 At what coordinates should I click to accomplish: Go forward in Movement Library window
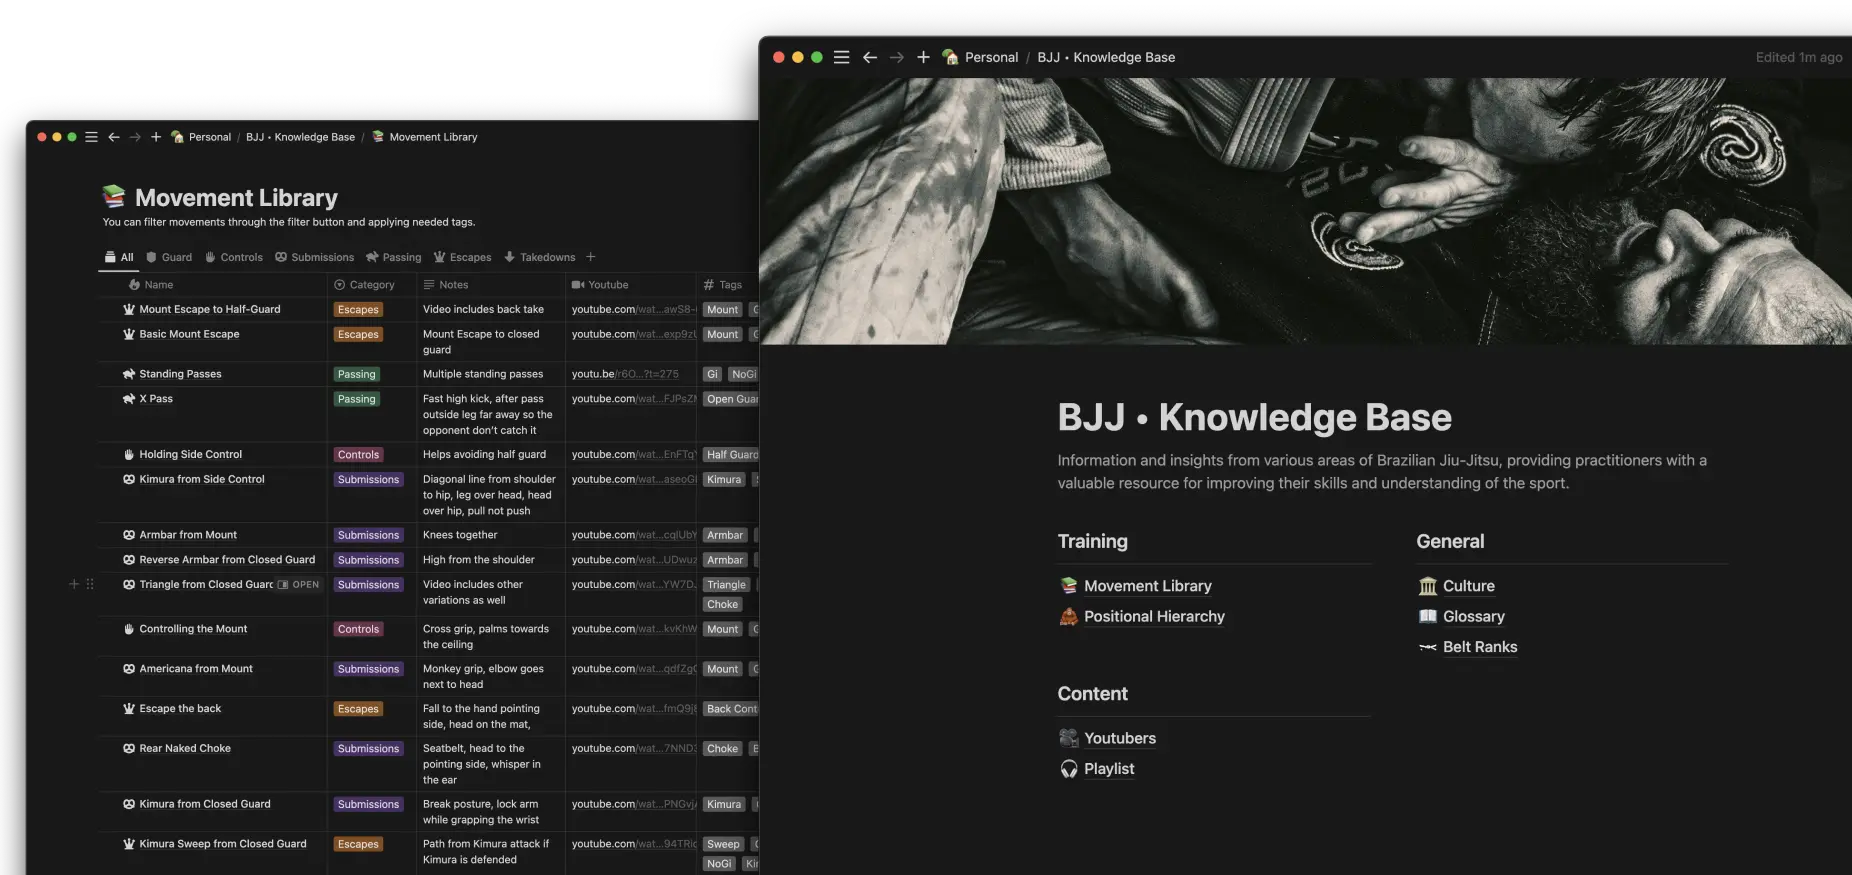135,137
